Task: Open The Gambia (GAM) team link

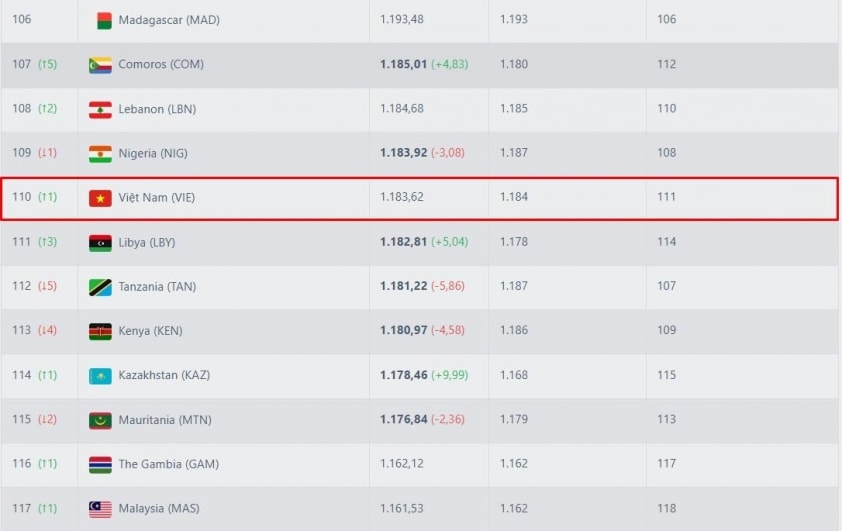Action: (x=168, y=464)
